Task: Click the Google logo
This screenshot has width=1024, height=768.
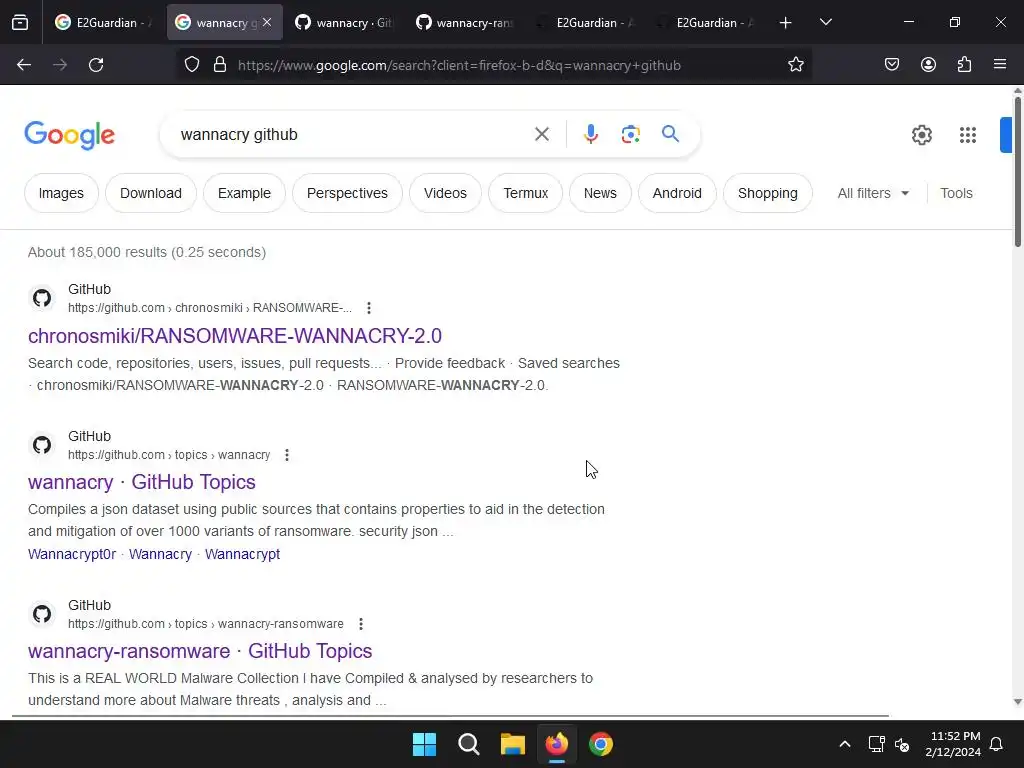Action: pyautogui.click(x=70, y=135)
